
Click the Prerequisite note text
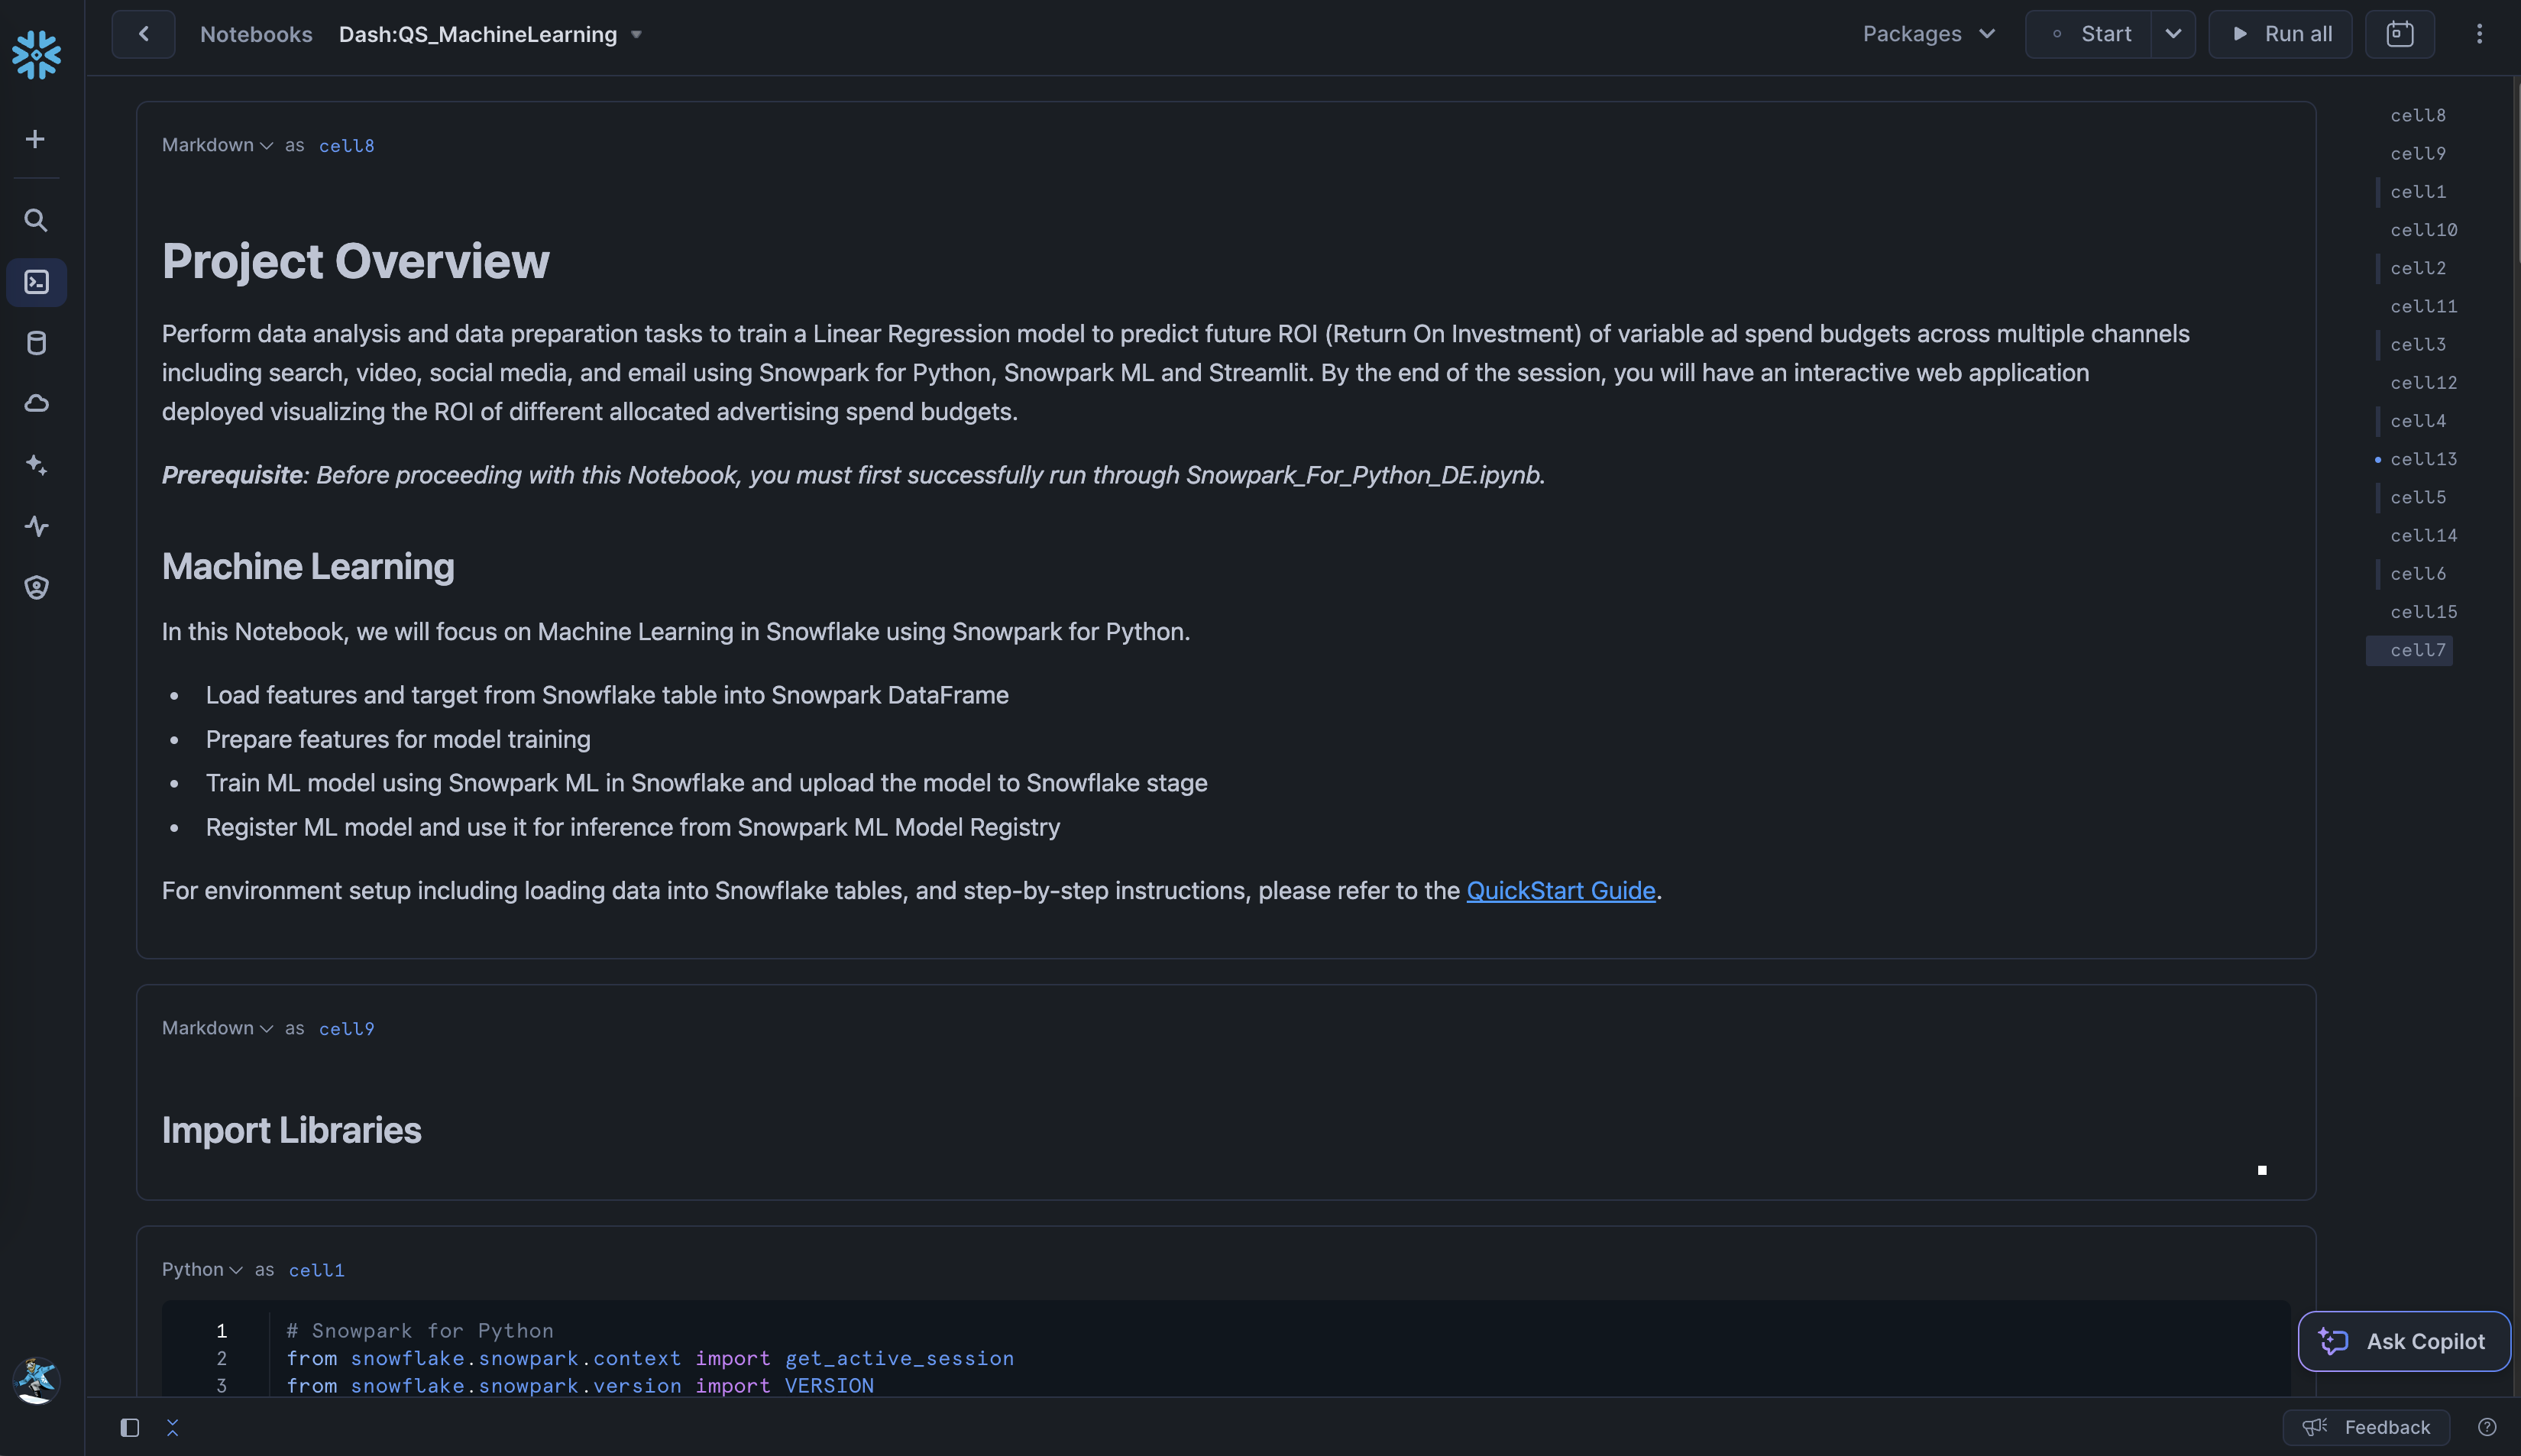[853, 475]
